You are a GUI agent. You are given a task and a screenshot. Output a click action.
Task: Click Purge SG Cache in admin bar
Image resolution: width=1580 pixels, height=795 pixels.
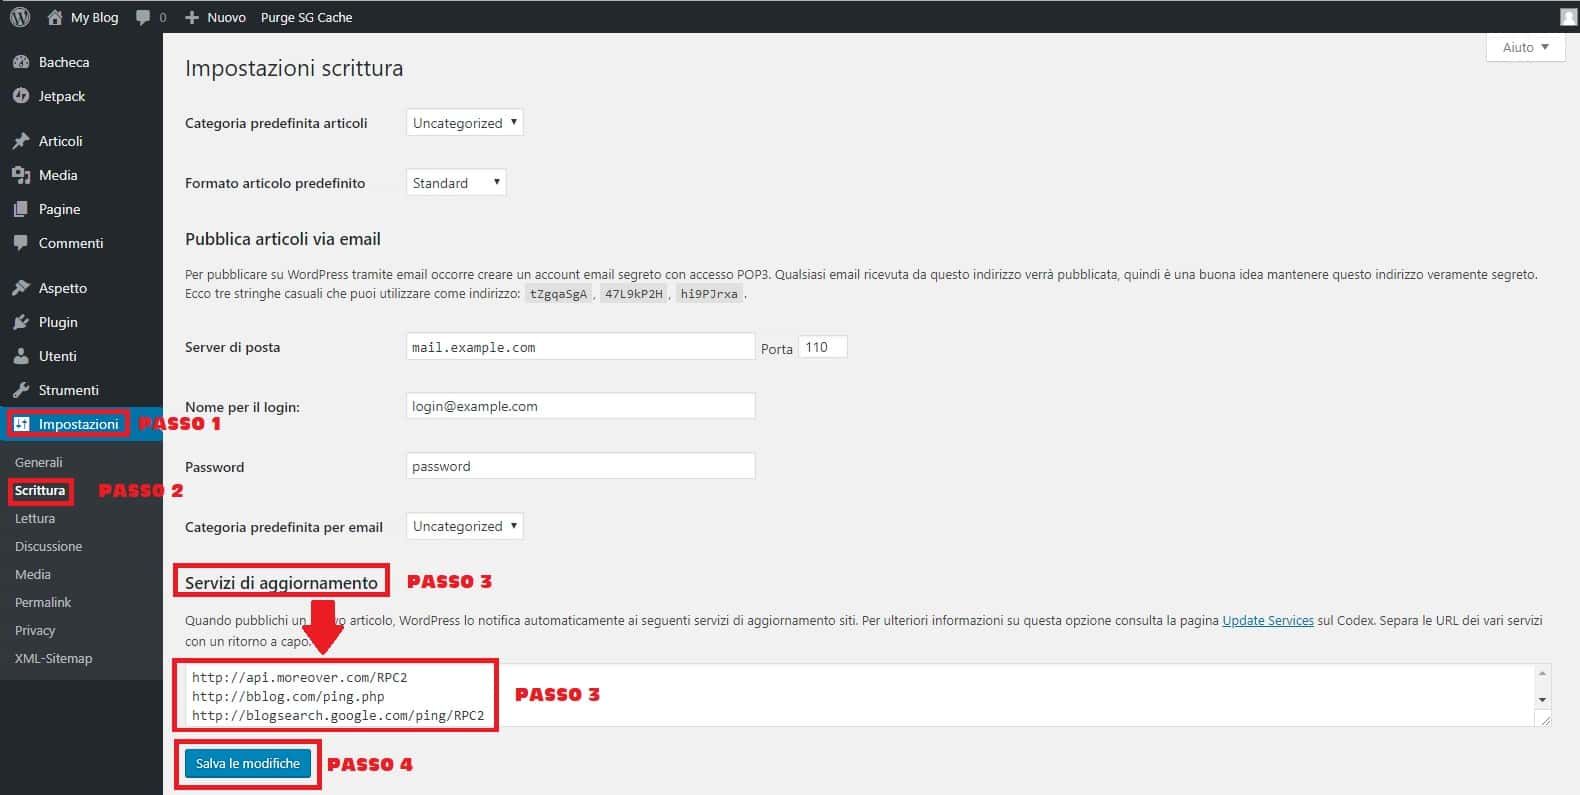tap(306, 17)
